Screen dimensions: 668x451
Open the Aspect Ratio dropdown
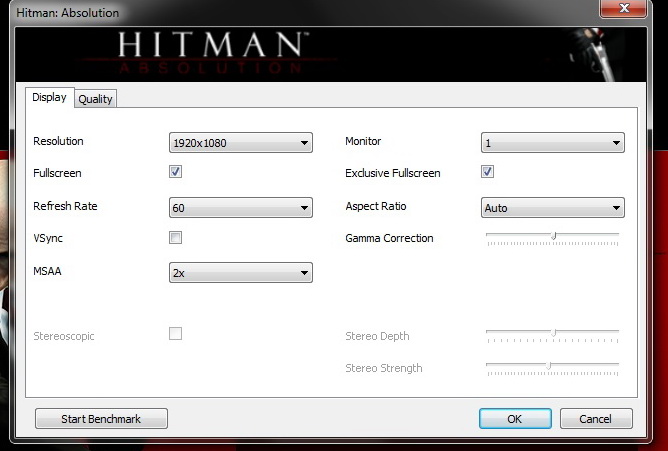coord(553,208)
